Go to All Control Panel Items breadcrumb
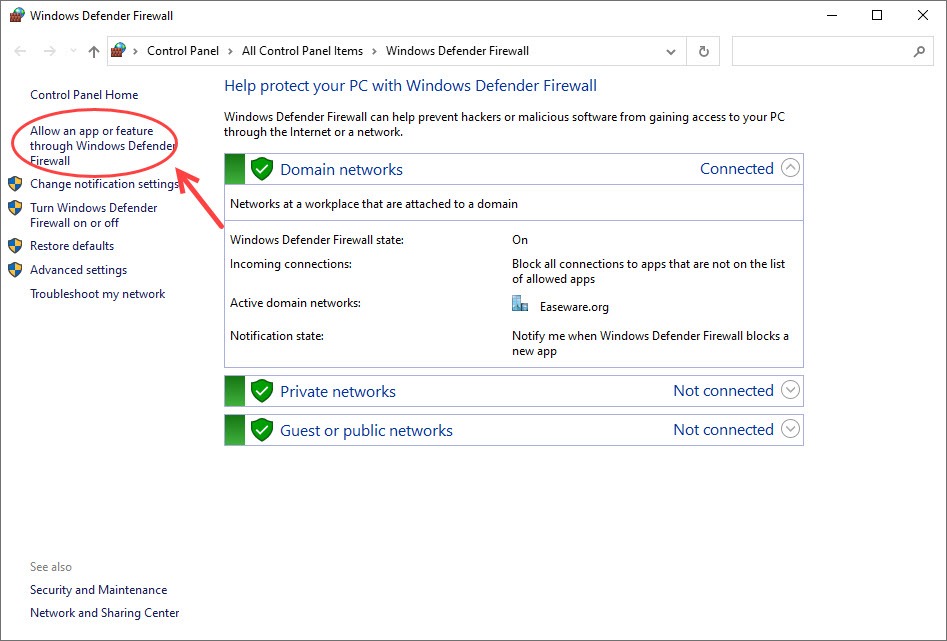 point(301,51)
